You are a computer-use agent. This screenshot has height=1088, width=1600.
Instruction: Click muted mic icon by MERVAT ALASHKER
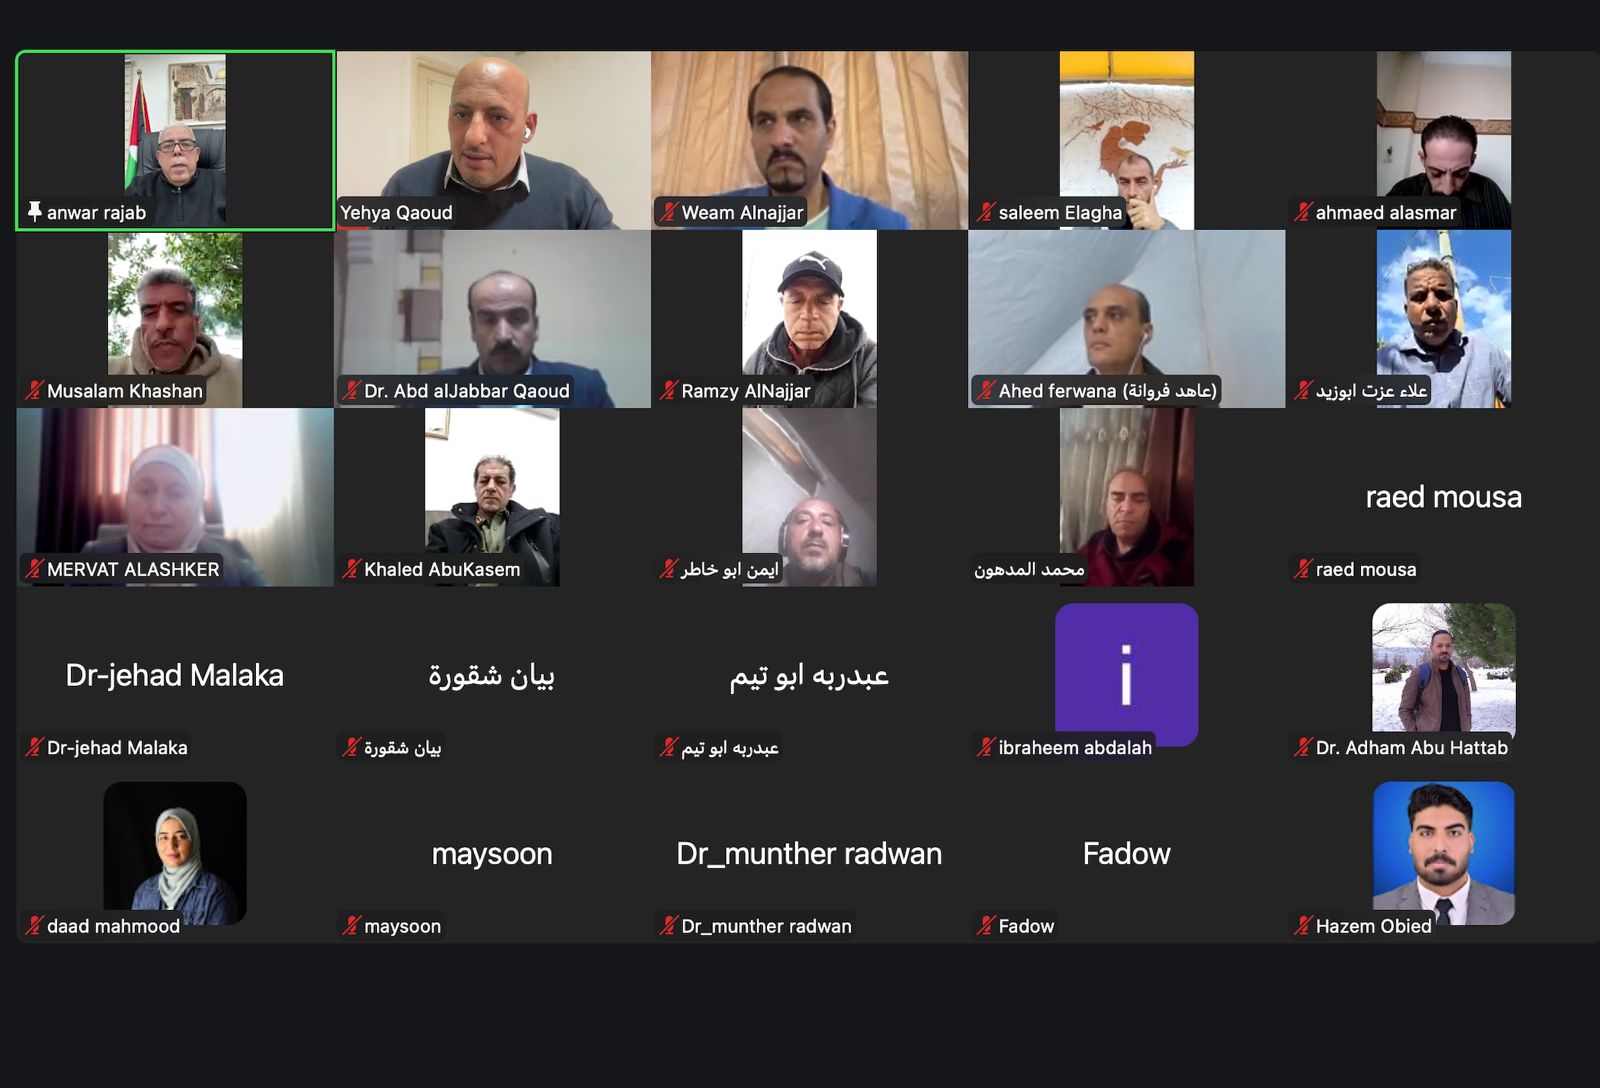(x=34, y=568)
